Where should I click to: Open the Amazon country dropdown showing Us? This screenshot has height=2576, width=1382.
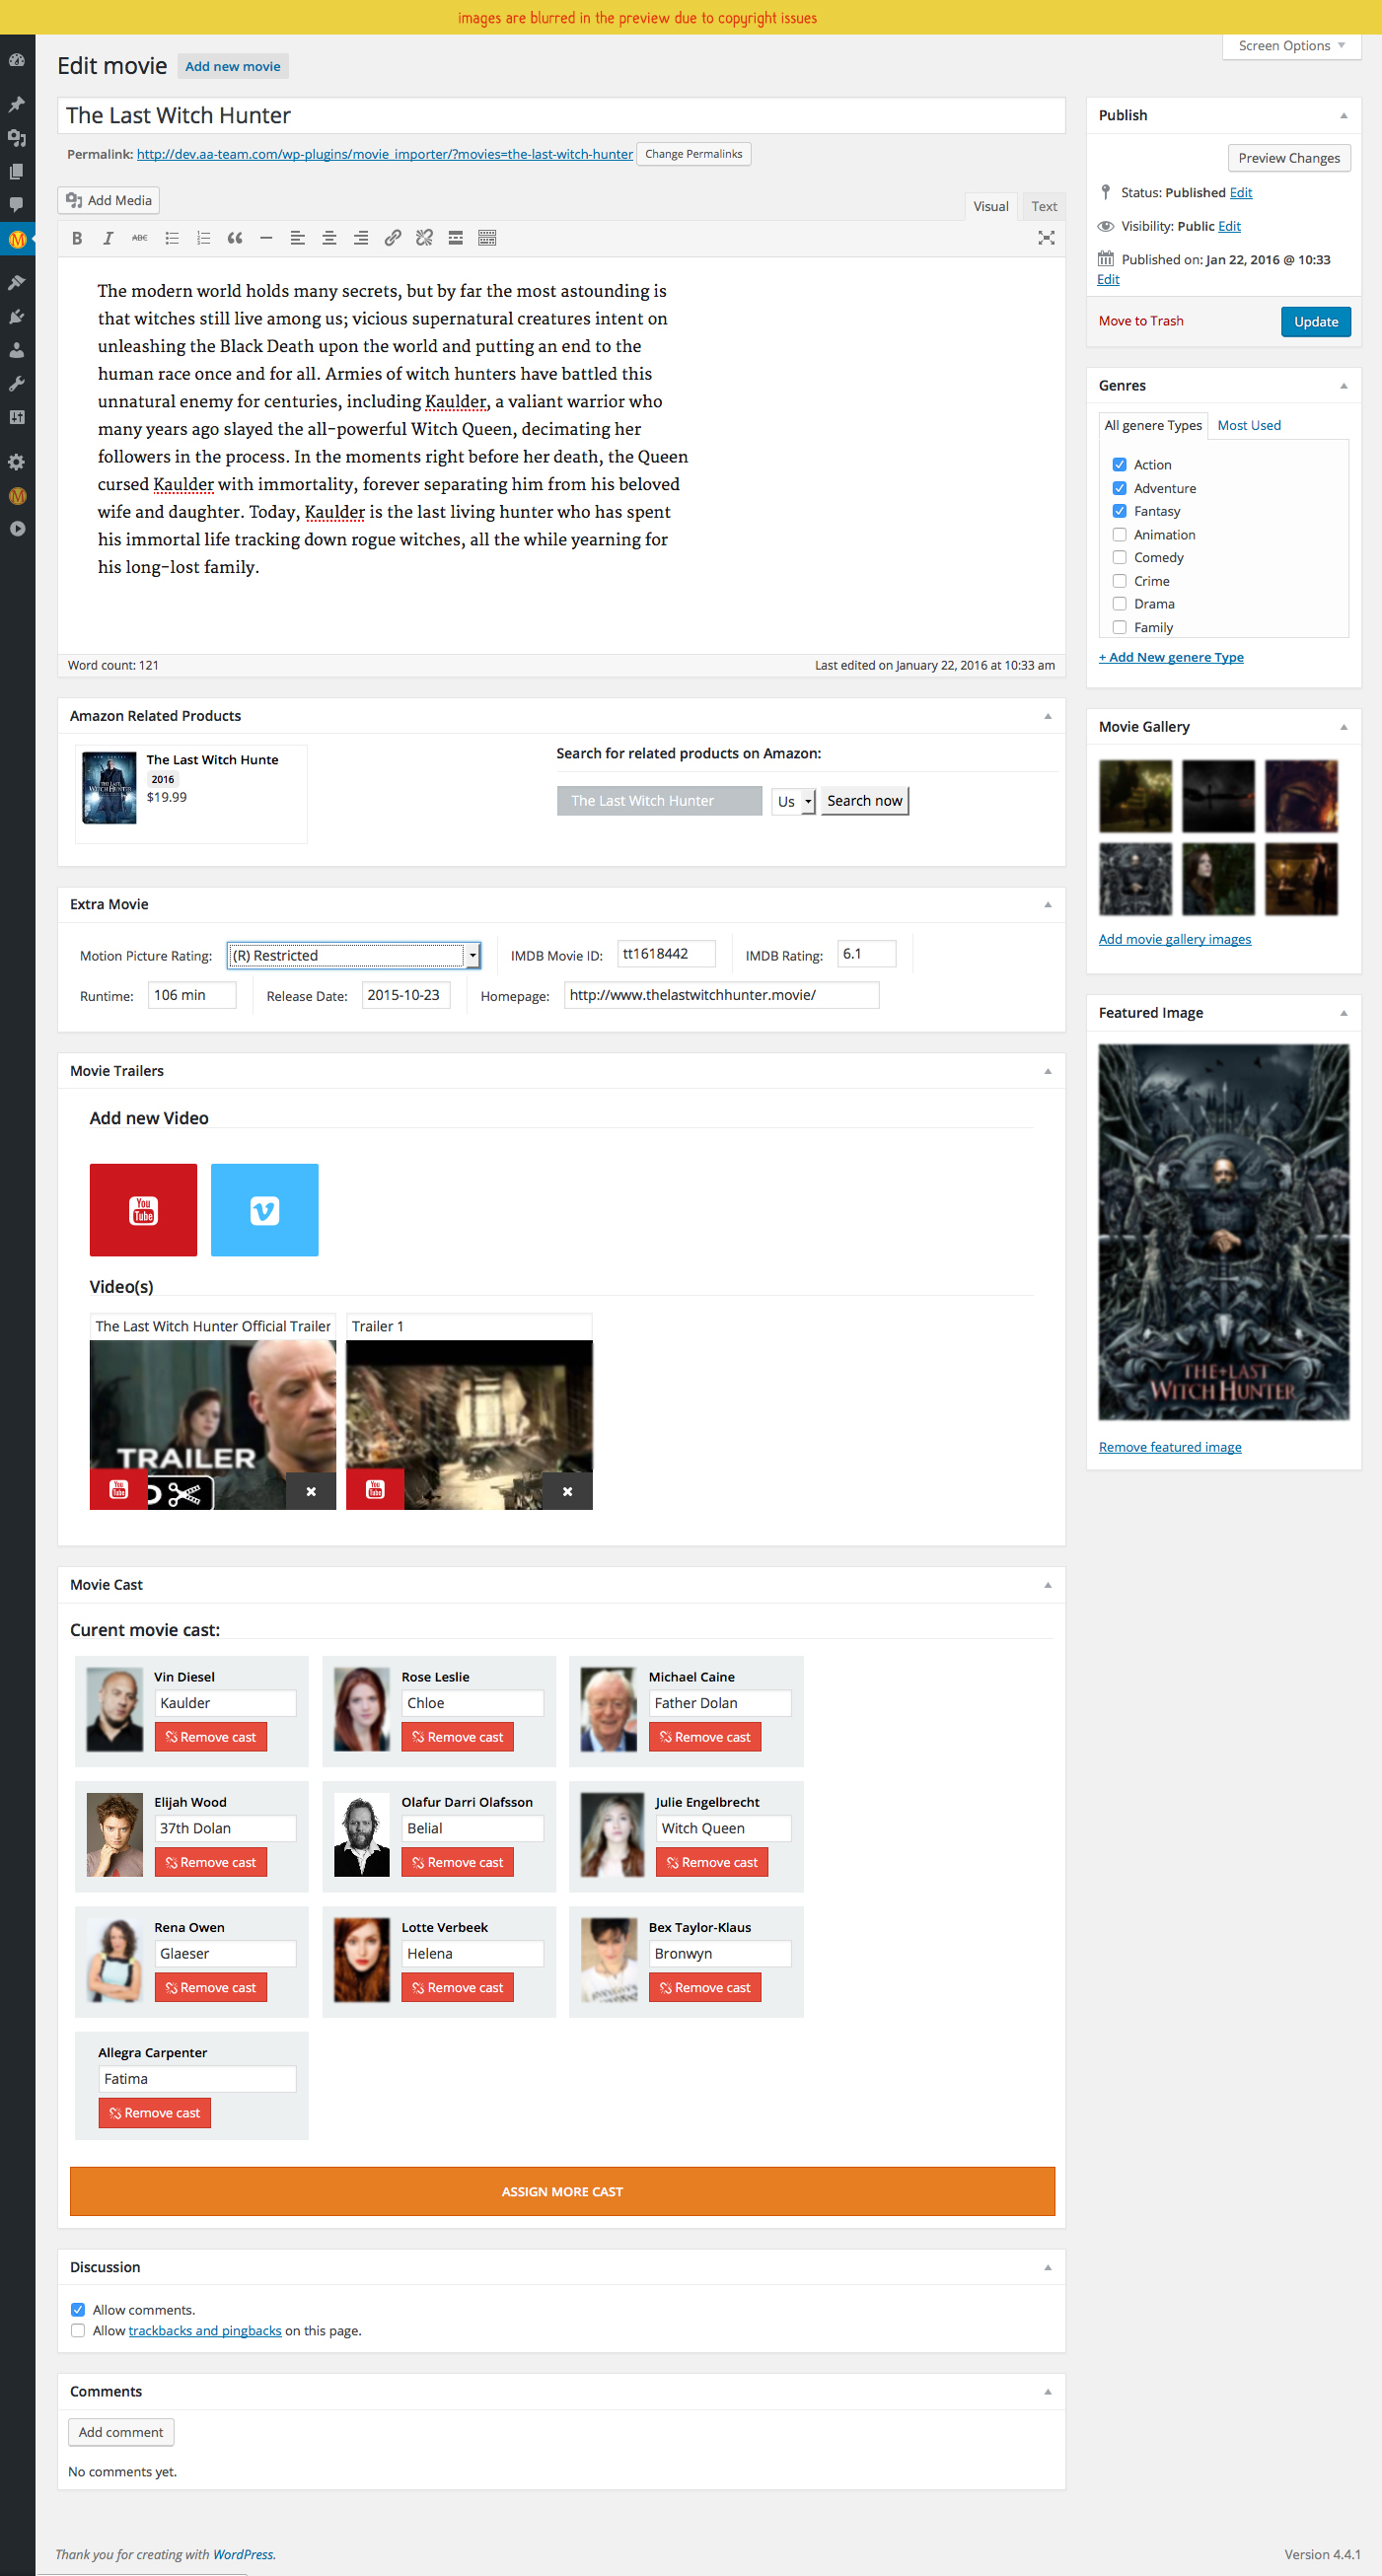[794, 801]
